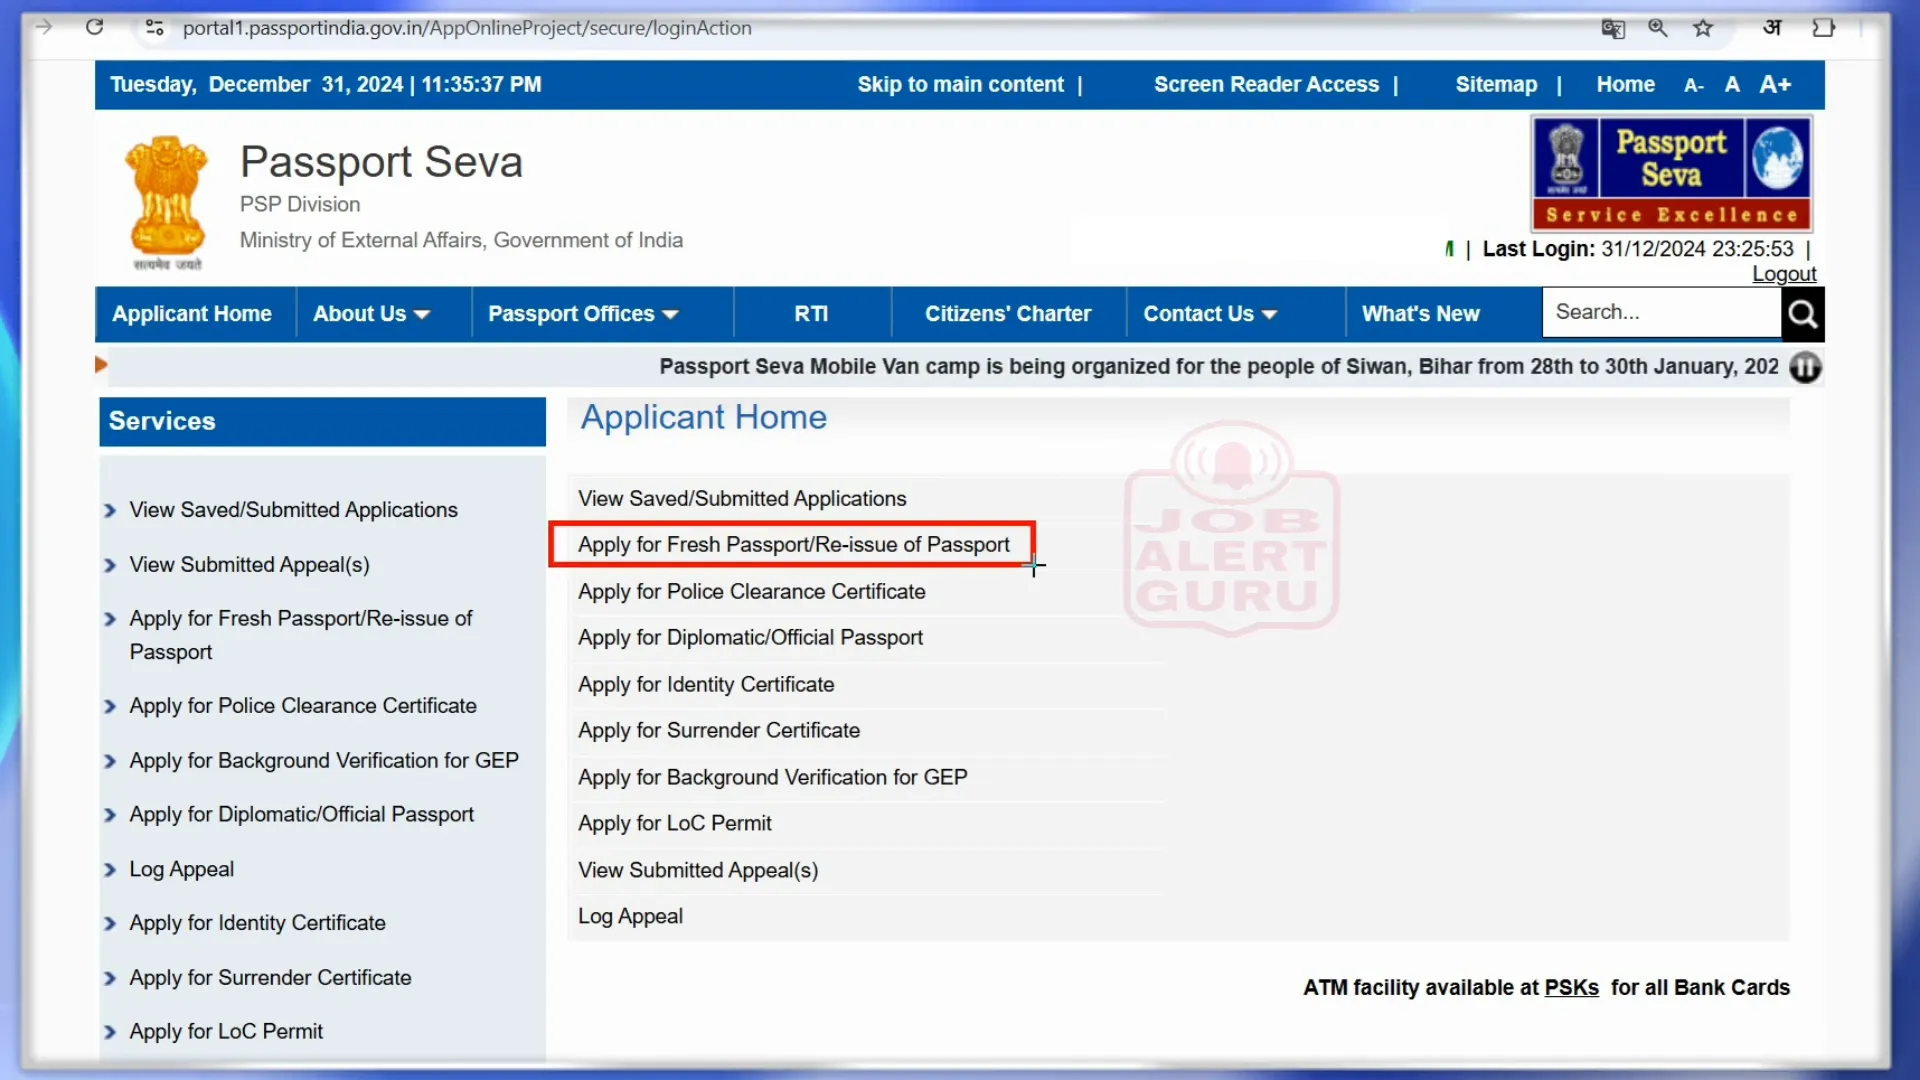The width and height of the screenshot is (1920, 1080).
Task: Click the Search magnifier icon
Action: point(1803,313)
